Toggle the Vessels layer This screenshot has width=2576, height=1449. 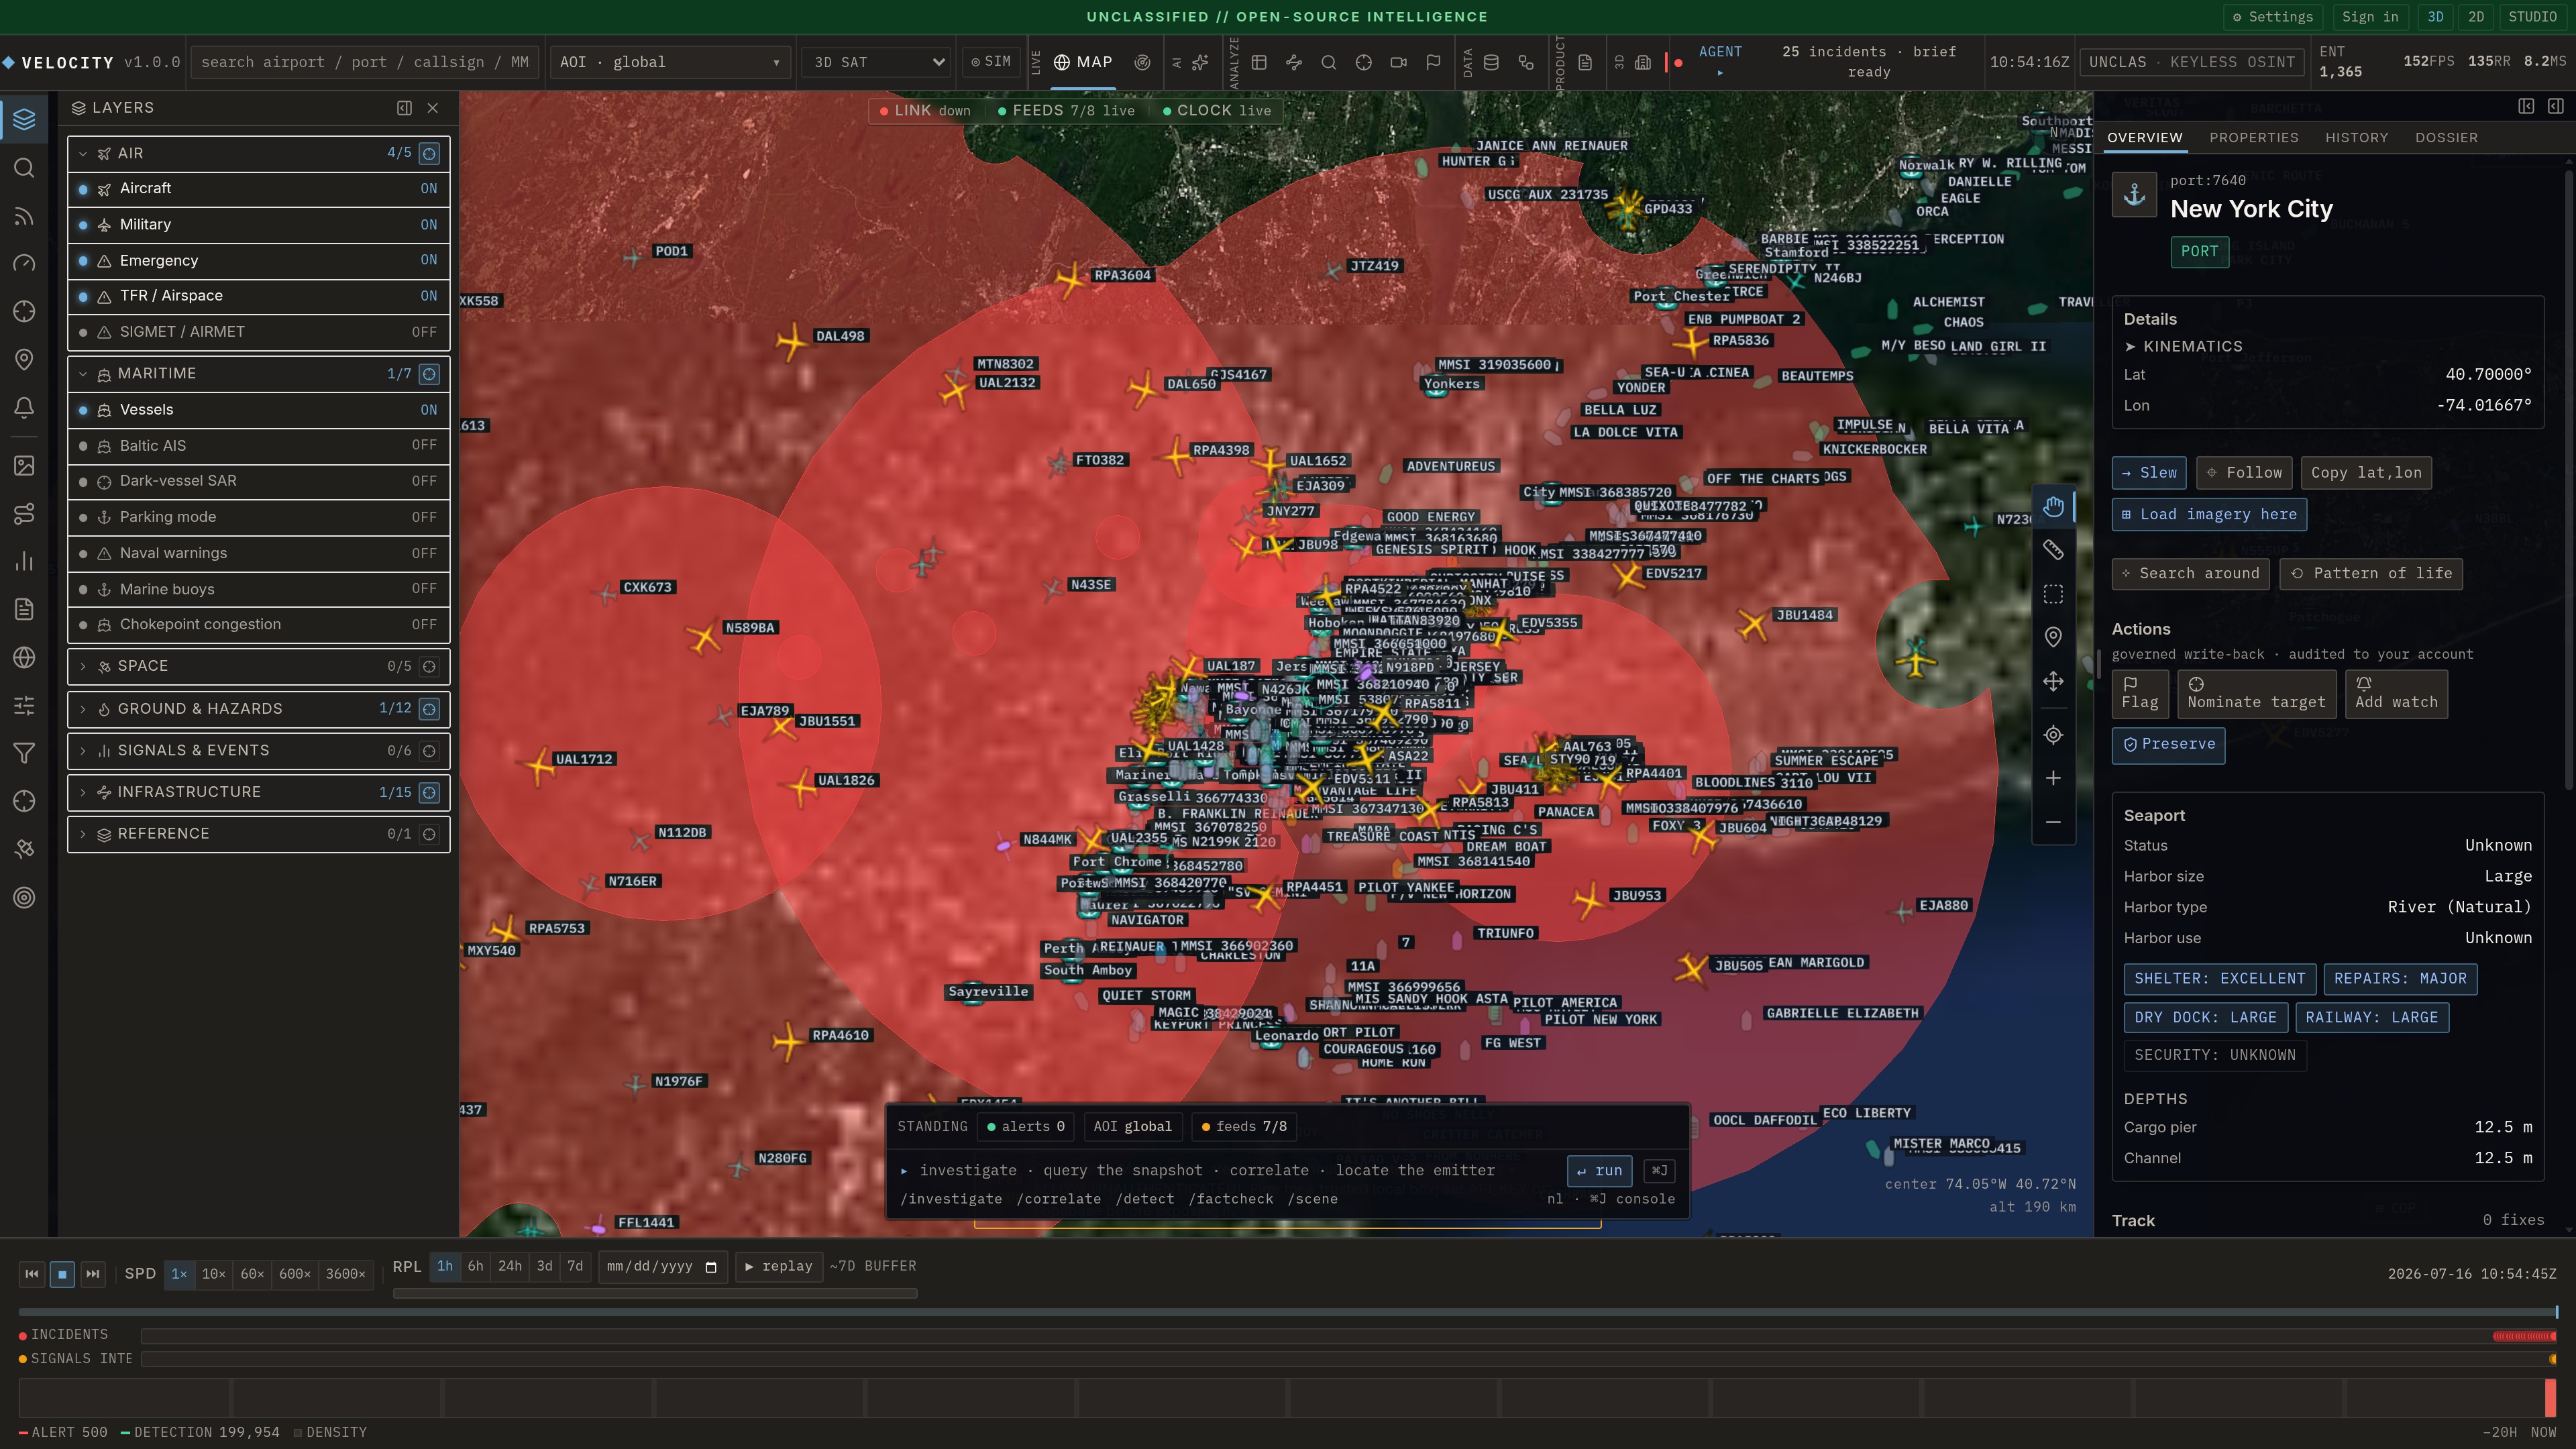259,409
